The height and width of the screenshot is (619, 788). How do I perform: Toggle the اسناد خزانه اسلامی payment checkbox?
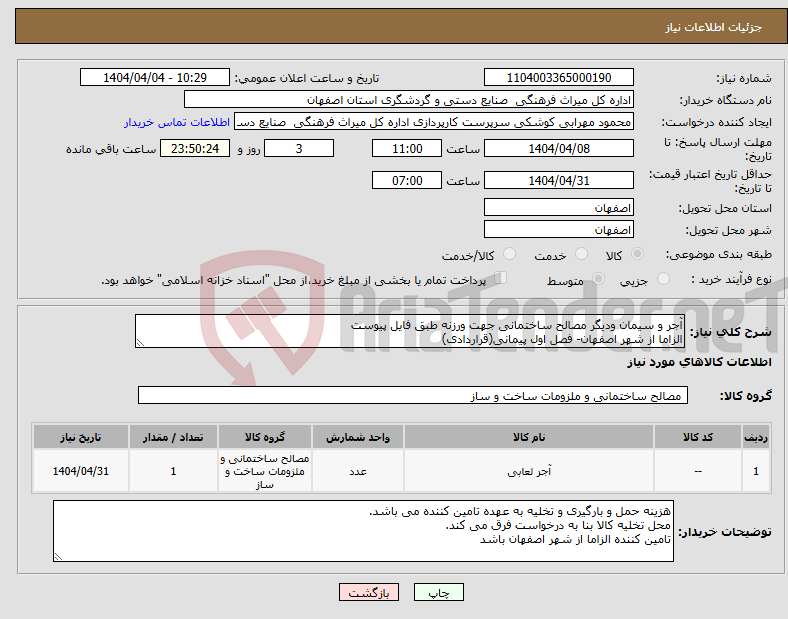(x=501, y=278)
